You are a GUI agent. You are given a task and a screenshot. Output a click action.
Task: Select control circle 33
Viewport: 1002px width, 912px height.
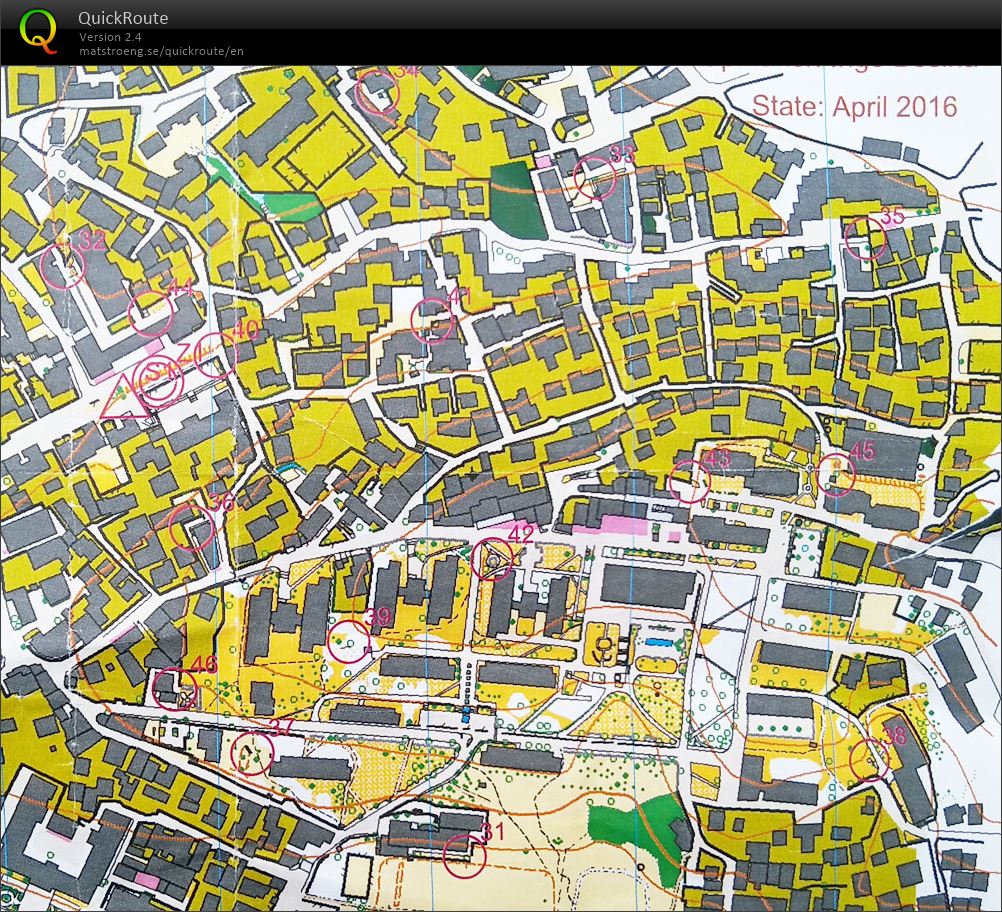(x=594, y=178)
